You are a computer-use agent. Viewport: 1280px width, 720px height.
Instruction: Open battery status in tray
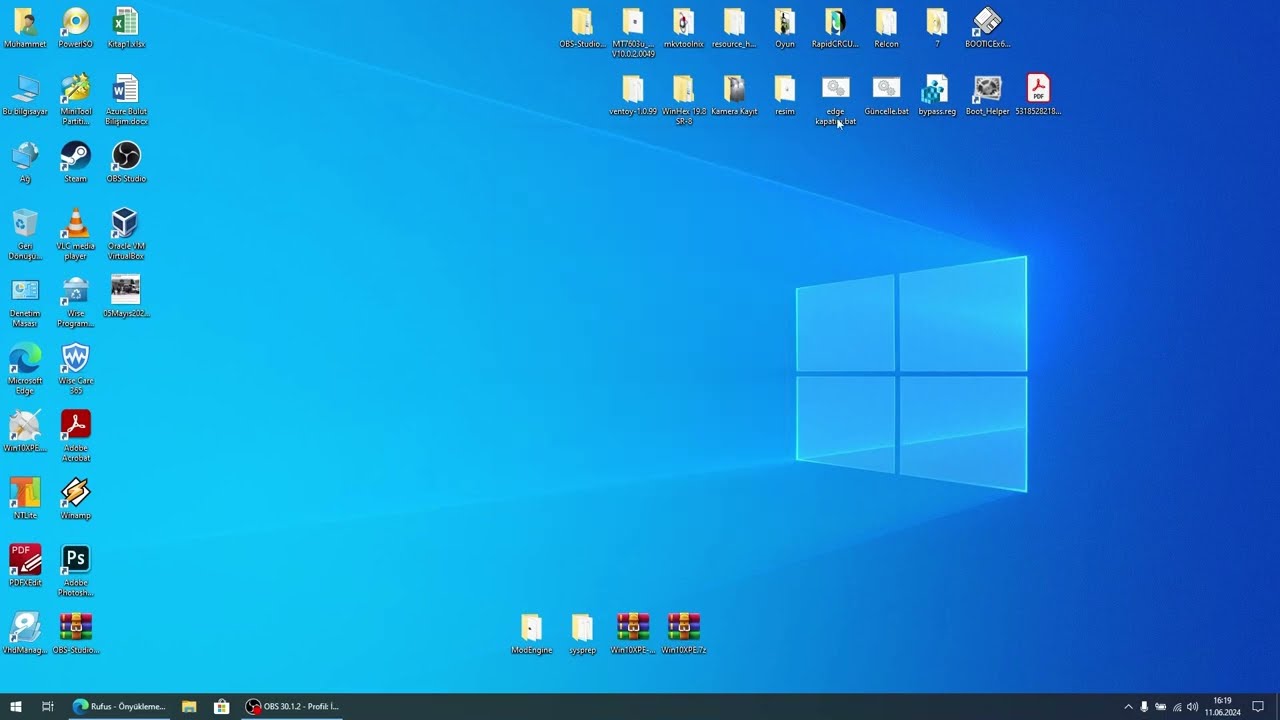(x=1160, y=707)
